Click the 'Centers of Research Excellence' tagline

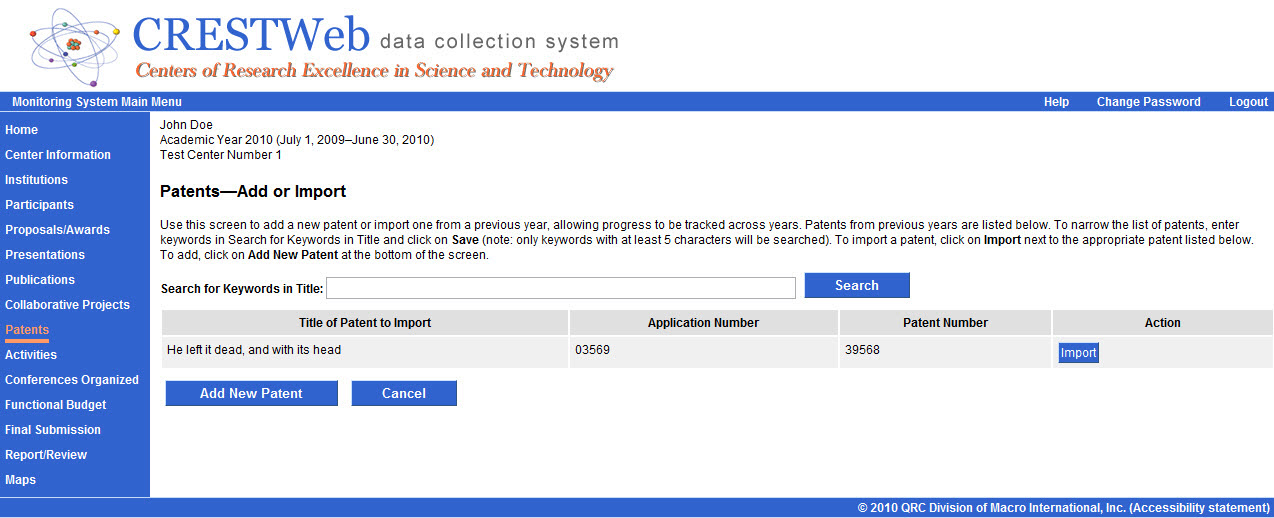373,71
